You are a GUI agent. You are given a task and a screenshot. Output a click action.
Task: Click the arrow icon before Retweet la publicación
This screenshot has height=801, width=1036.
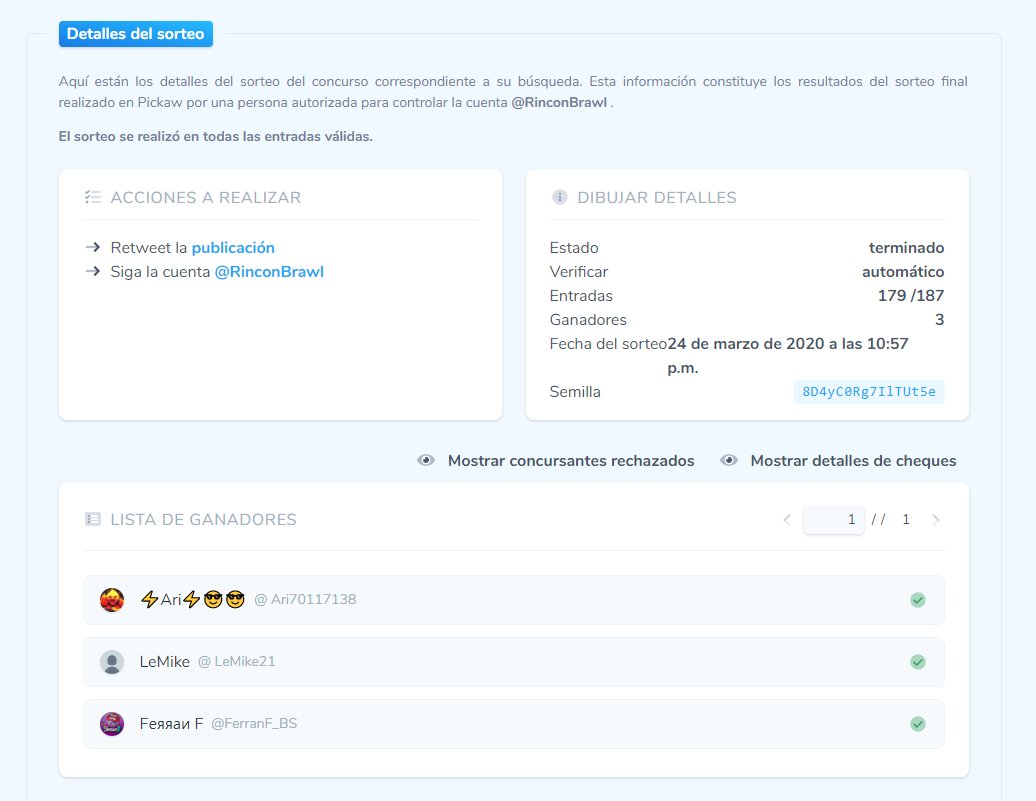pyautogui.click(x=93, y=247)
